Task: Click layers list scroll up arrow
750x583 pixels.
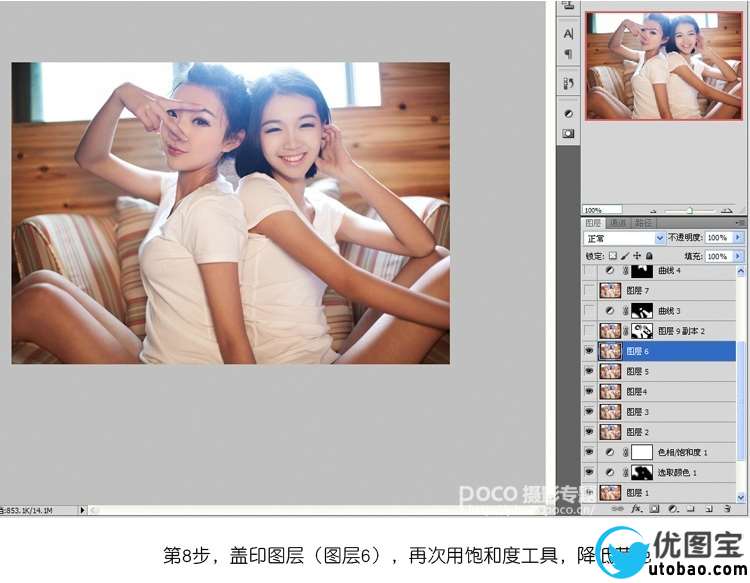Action: tap(740, 272)
